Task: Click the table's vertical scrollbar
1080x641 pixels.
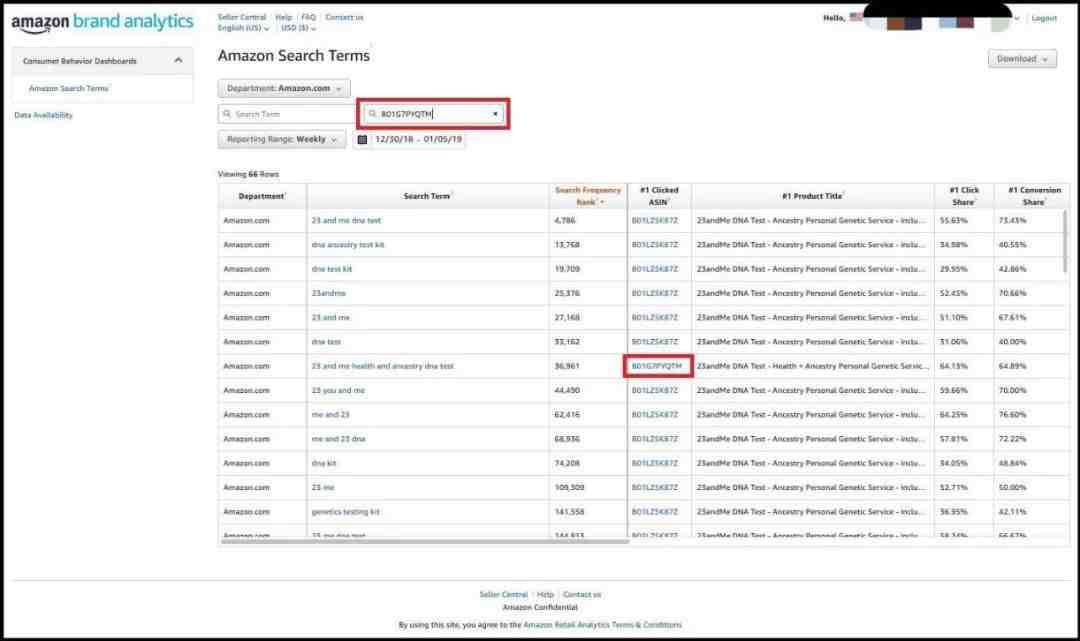Action: coord(1066,241)
